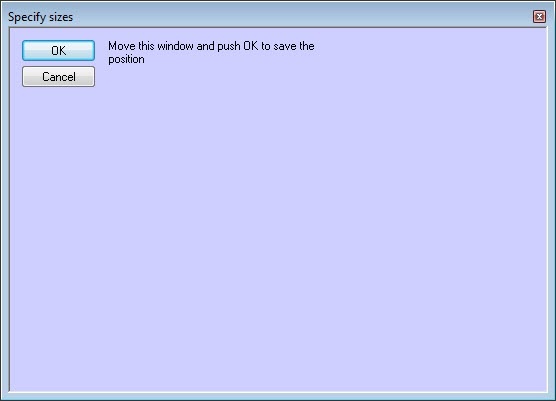Image resolution: width=556 pixels, height=401 pixels.
Task: Click the words 'save the' in the message
Action: [294, 46]
